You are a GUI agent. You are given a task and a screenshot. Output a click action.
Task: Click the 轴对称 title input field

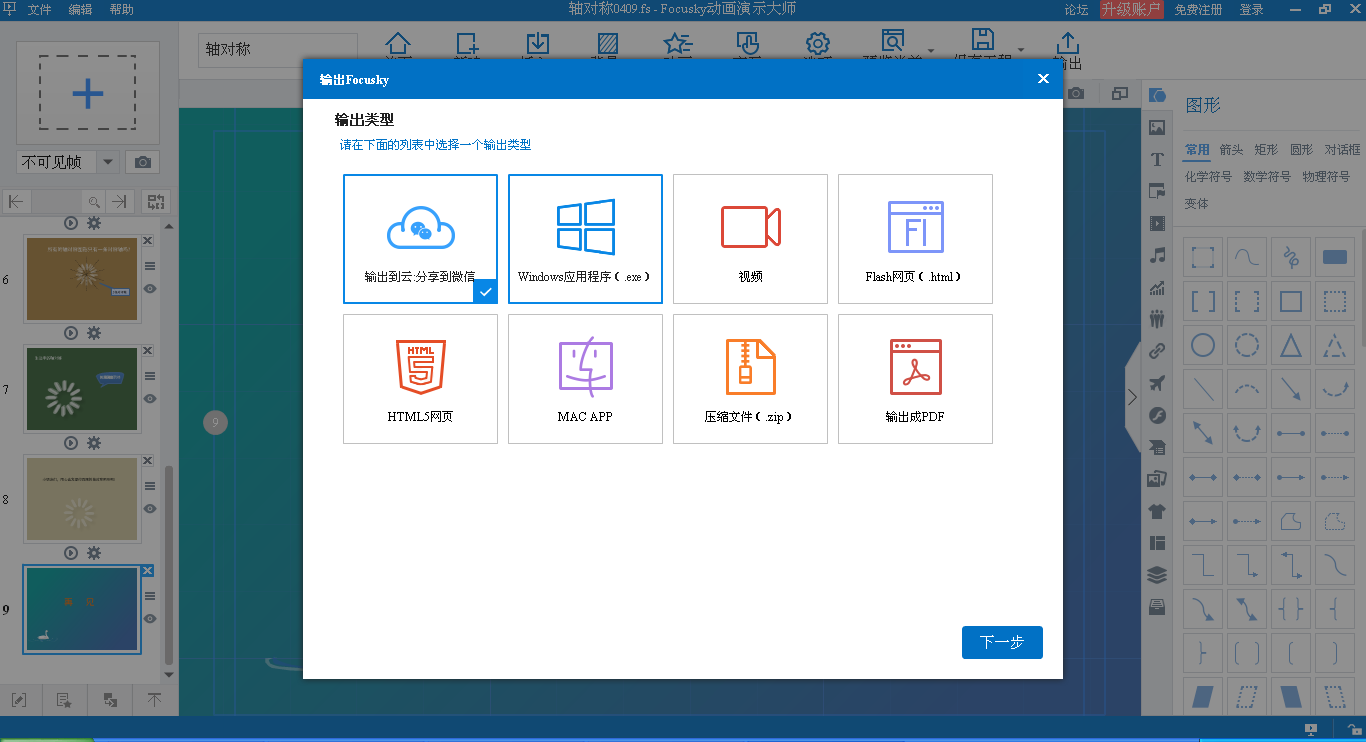(x=278, y=50)
